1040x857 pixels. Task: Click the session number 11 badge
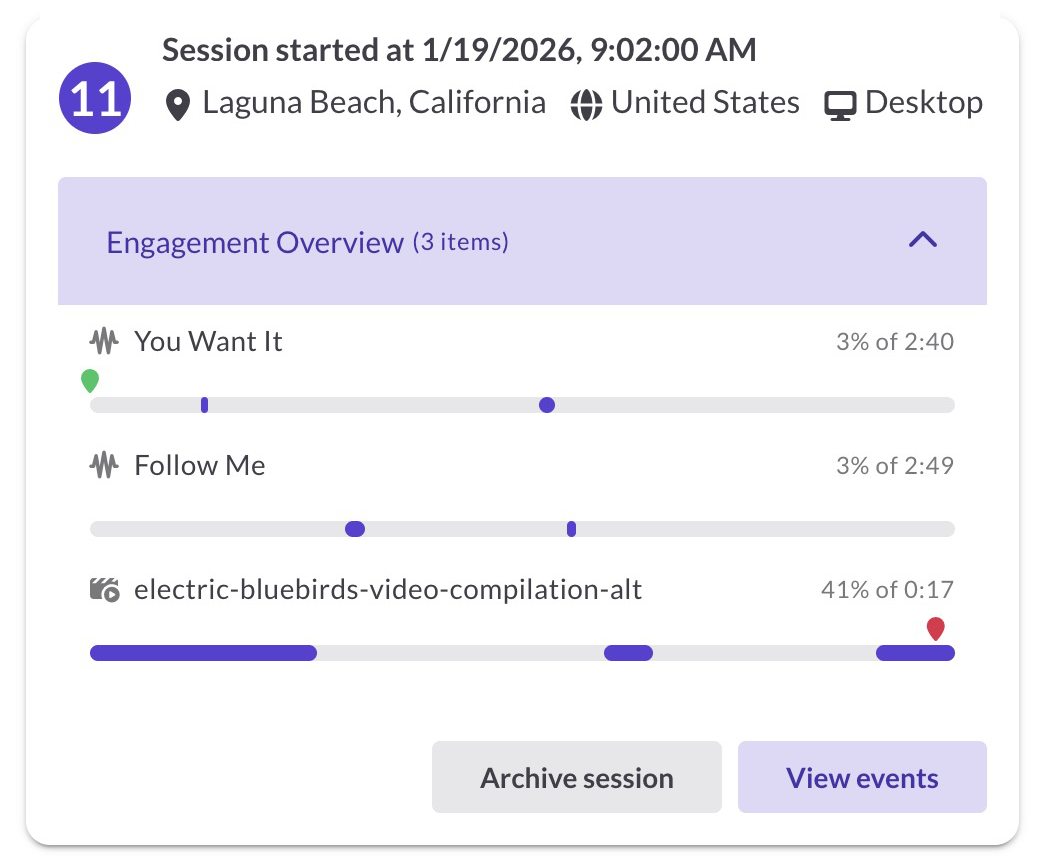coord(94,98)
